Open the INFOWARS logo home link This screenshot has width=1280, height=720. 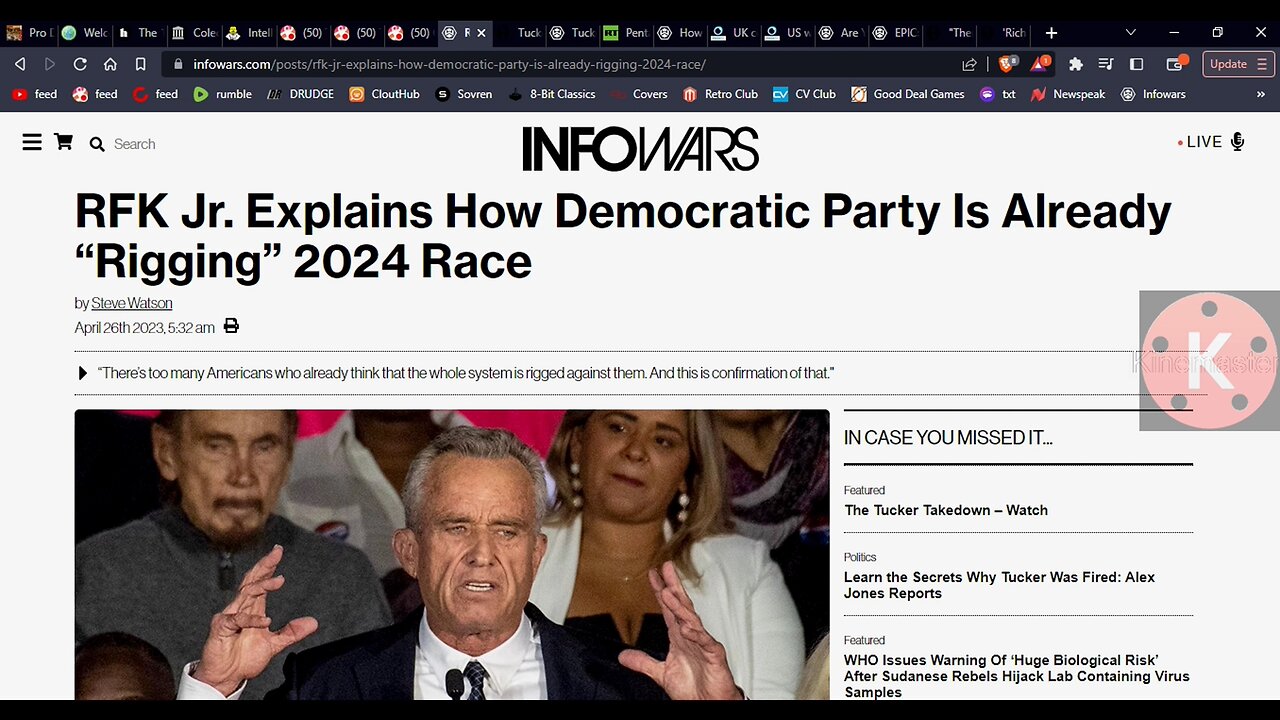tap(640, 148)
